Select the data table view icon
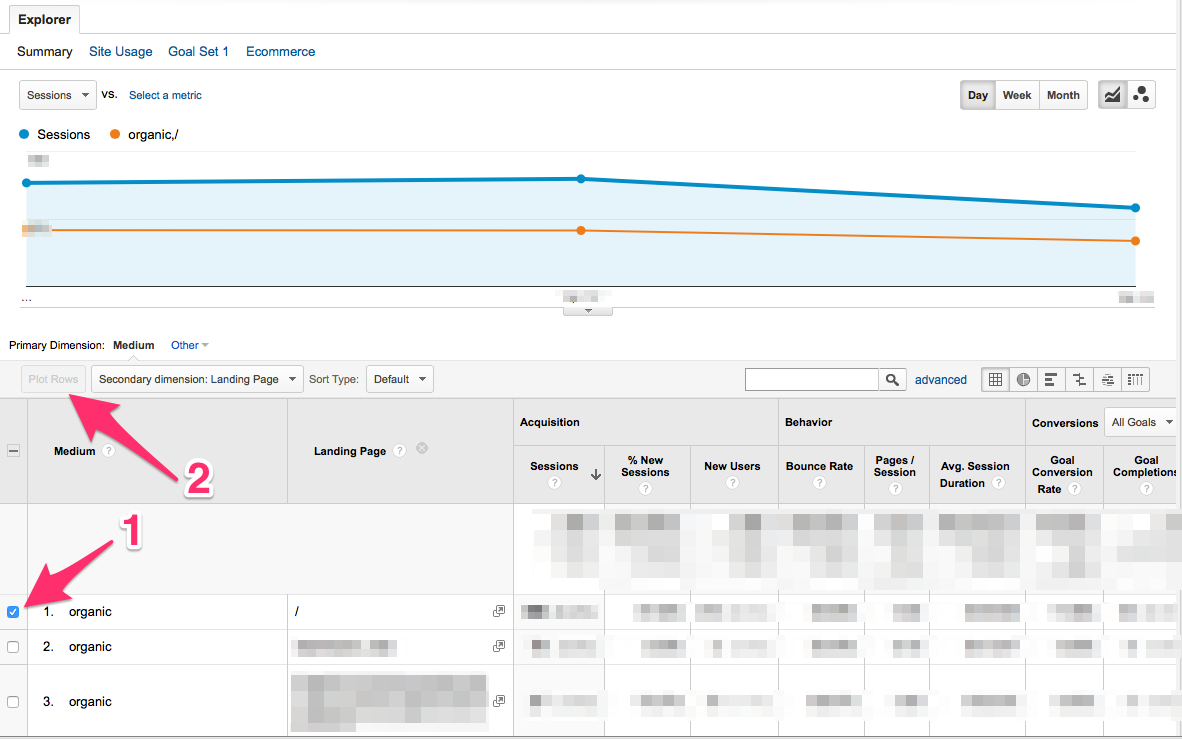 point(995,379)
